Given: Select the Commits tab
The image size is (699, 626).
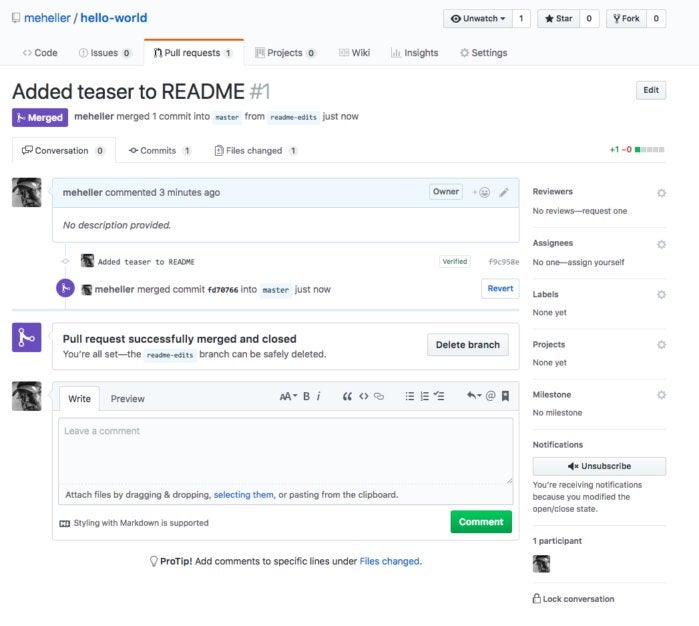Looking at the screenshot, I should pyautogui.click(x=160, y=151).
